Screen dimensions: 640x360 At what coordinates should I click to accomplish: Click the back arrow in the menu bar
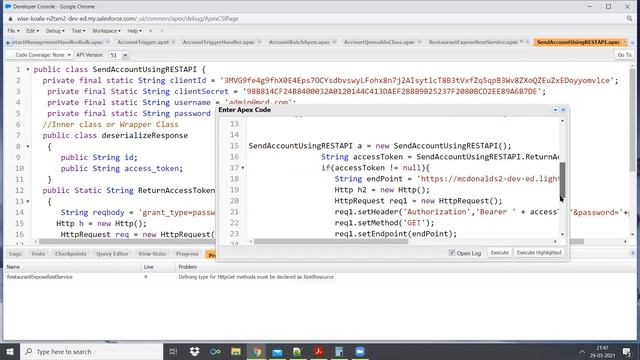(x=150, y=31)
